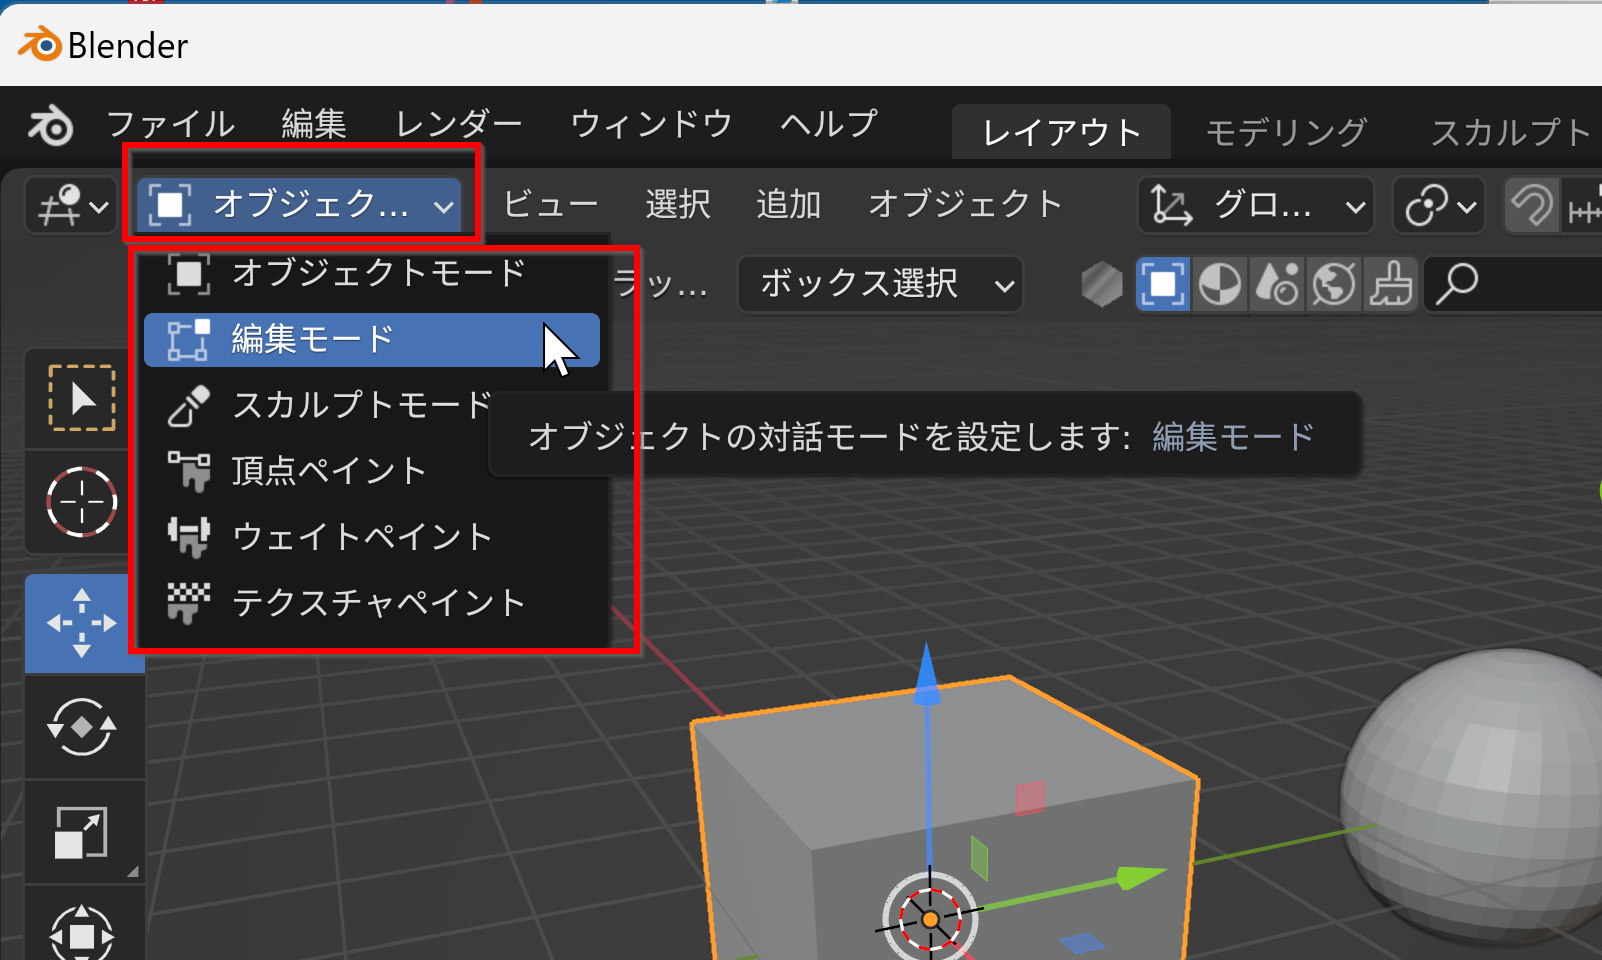Open the 選択 header menu
Viewport: 1602px width, 960px height.
(678, 205)
